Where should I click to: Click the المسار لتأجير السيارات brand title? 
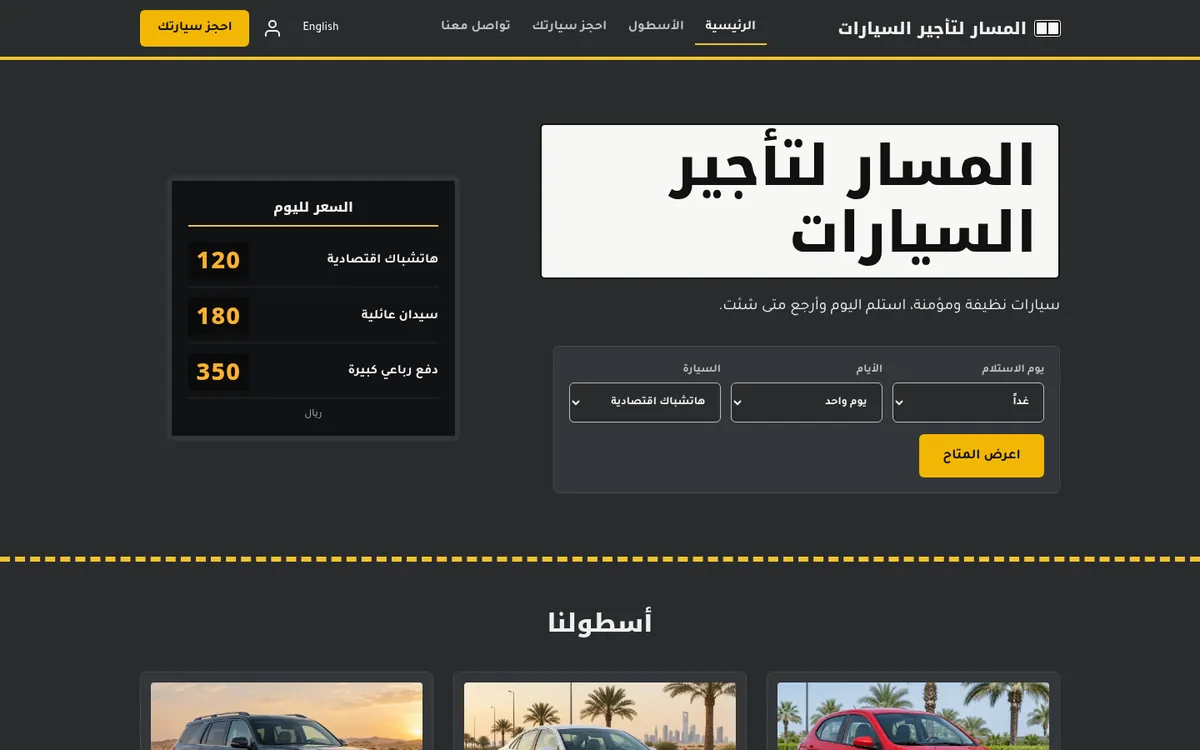[x=932, y=29]
